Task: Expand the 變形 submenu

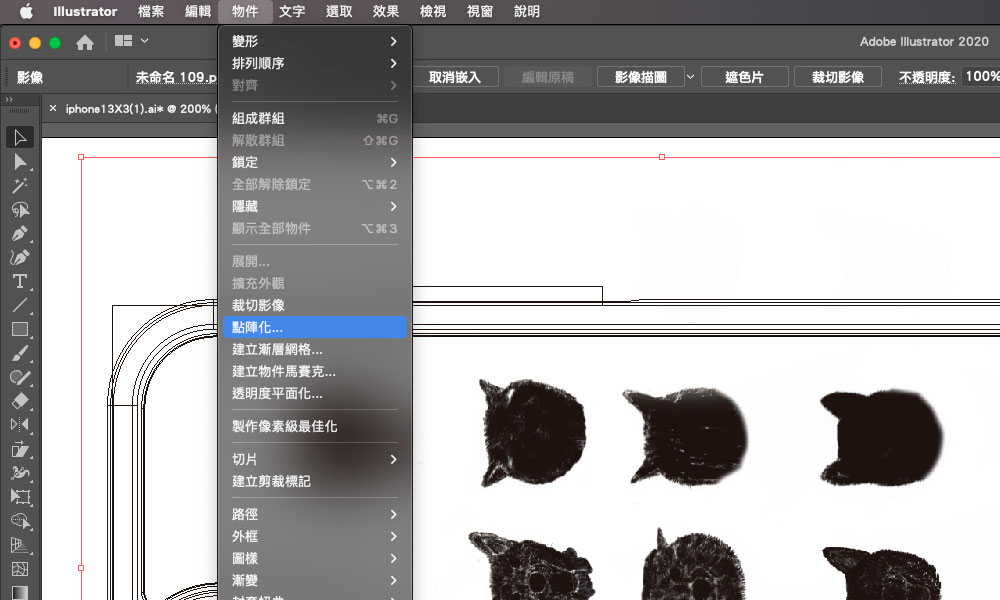Action: pos(314,41)
